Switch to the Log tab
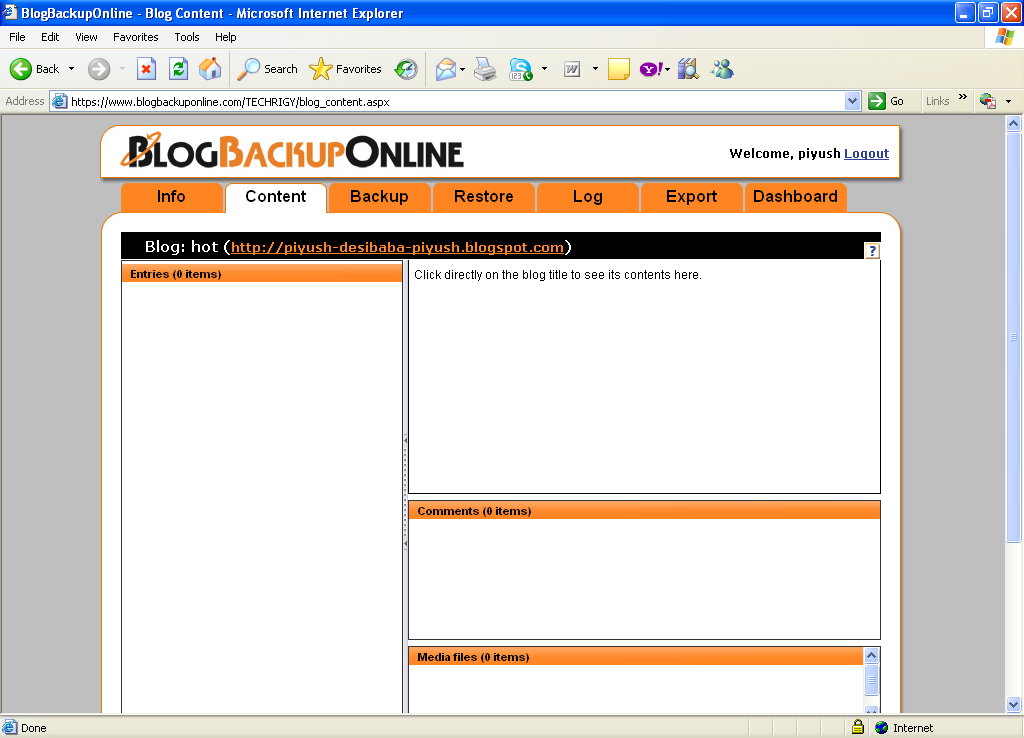The height and width of the screenshot is (738, 1024). point(588,197)
